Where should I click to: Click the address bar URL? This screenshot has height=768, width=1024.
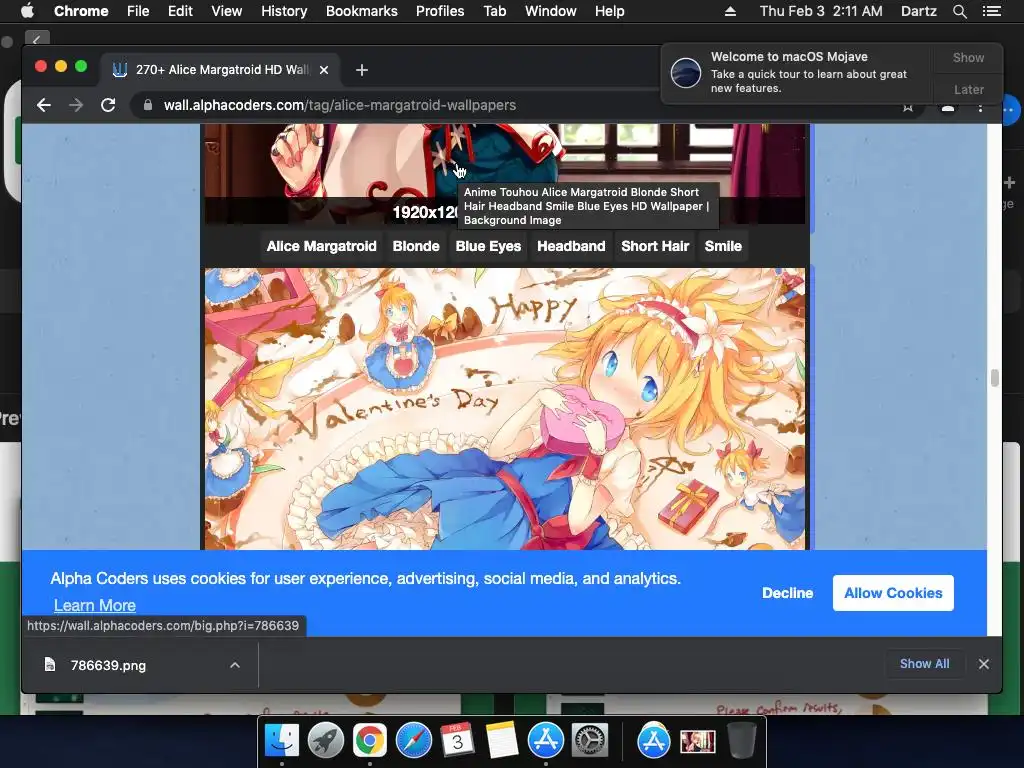point(340,105)
